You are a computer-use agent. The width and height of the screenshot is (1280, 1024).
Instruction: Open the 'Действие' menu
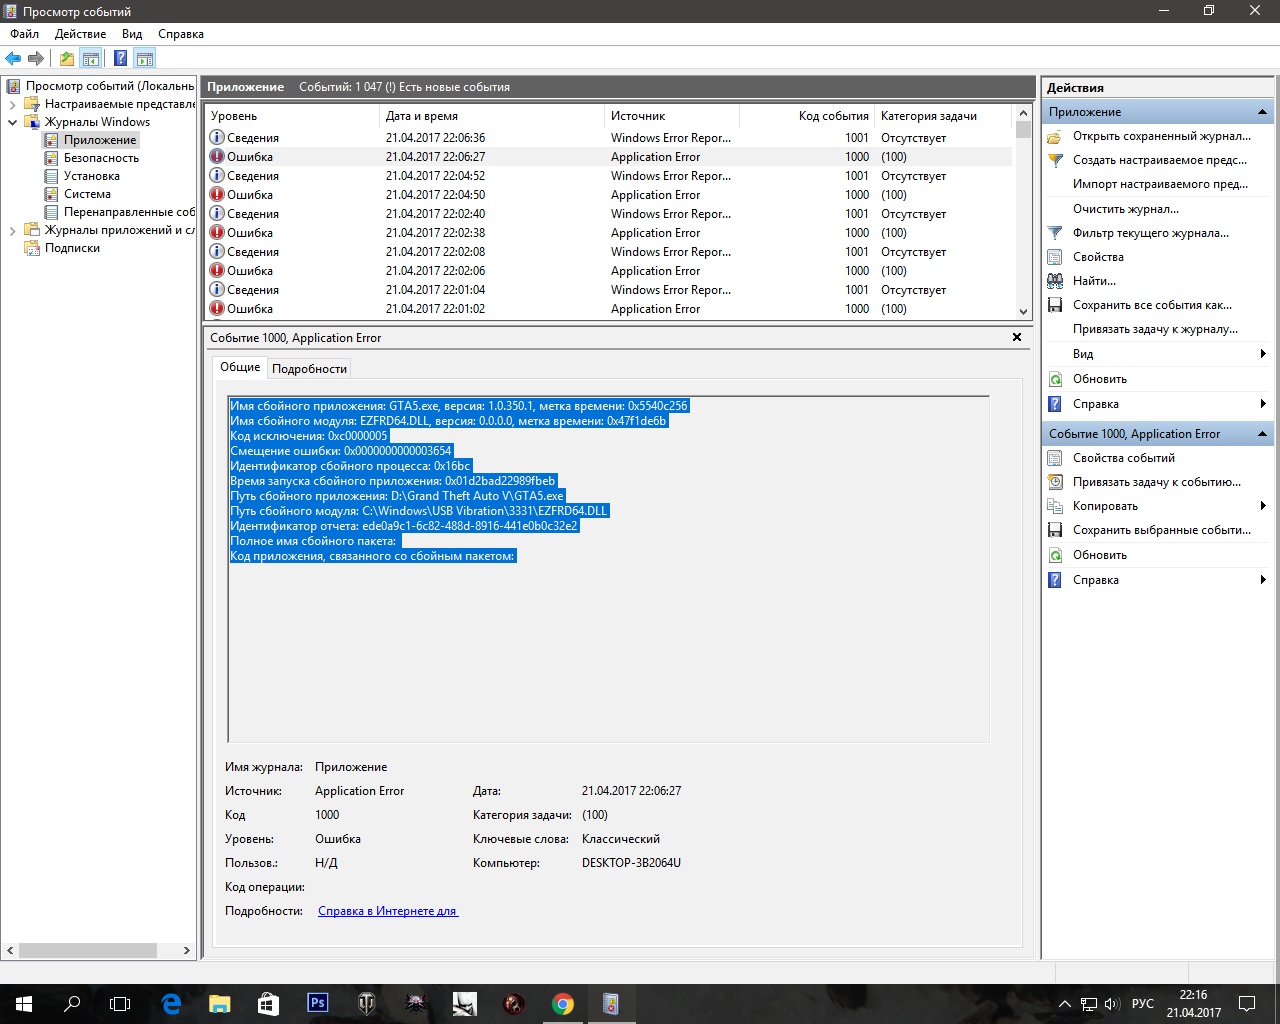point(80,34)
